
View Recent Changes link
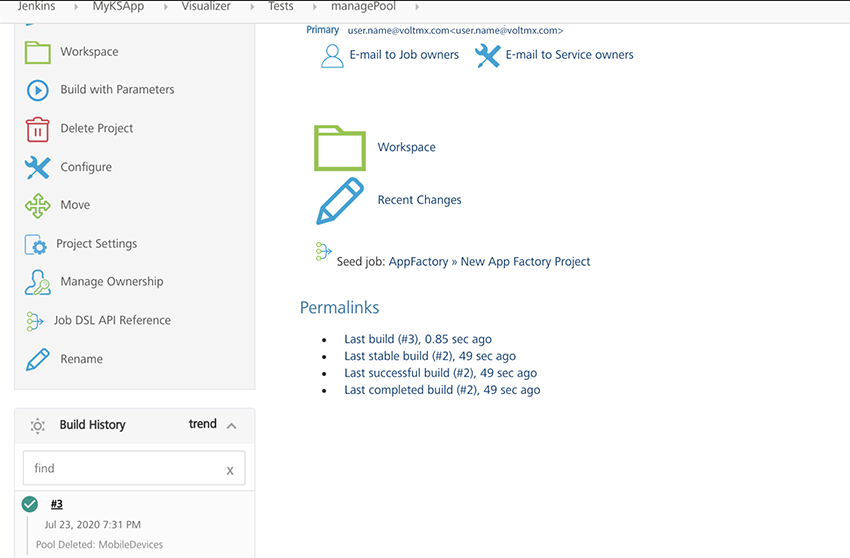420,200
